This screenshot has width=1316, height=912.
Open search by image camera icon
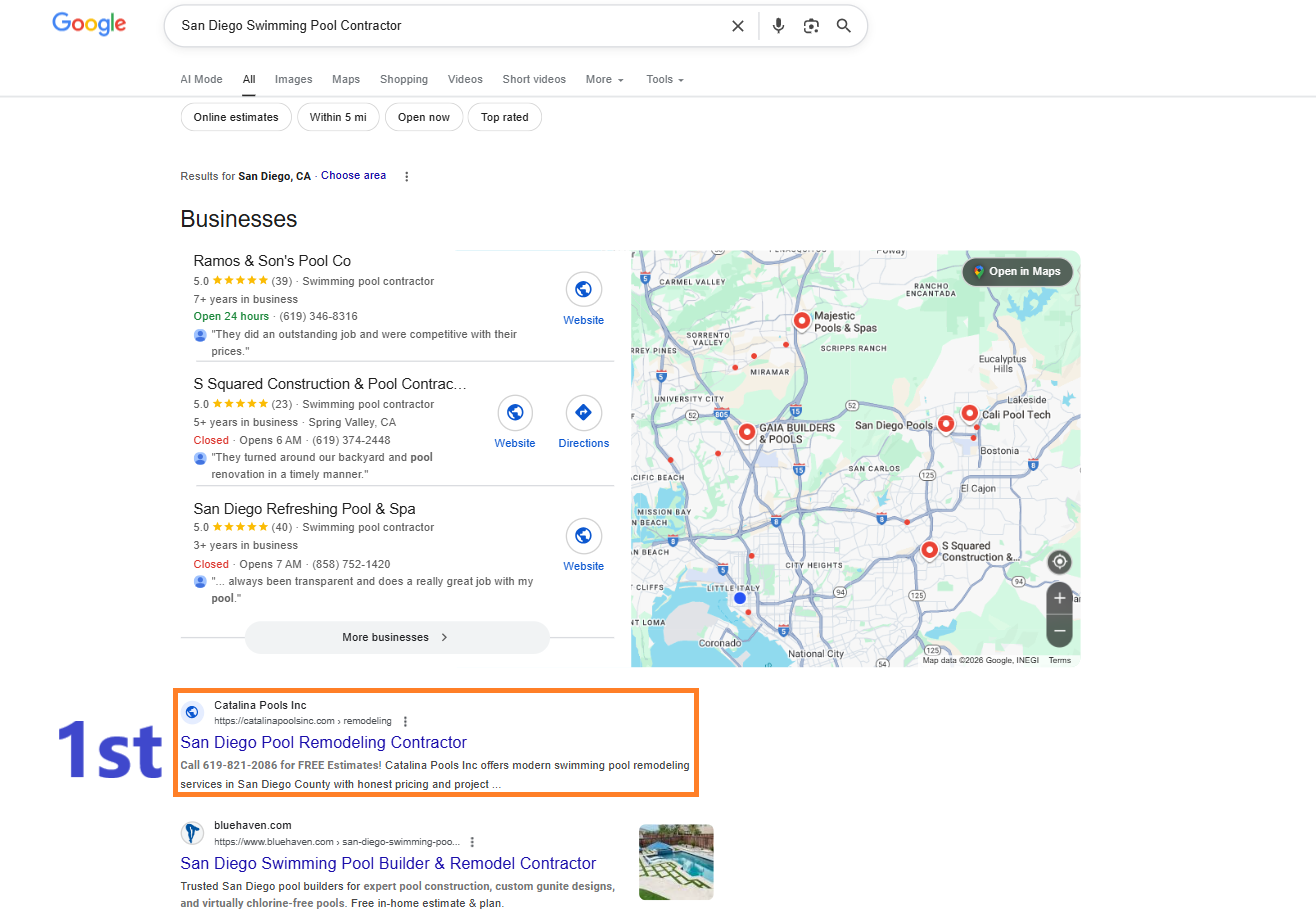[811, 26]
